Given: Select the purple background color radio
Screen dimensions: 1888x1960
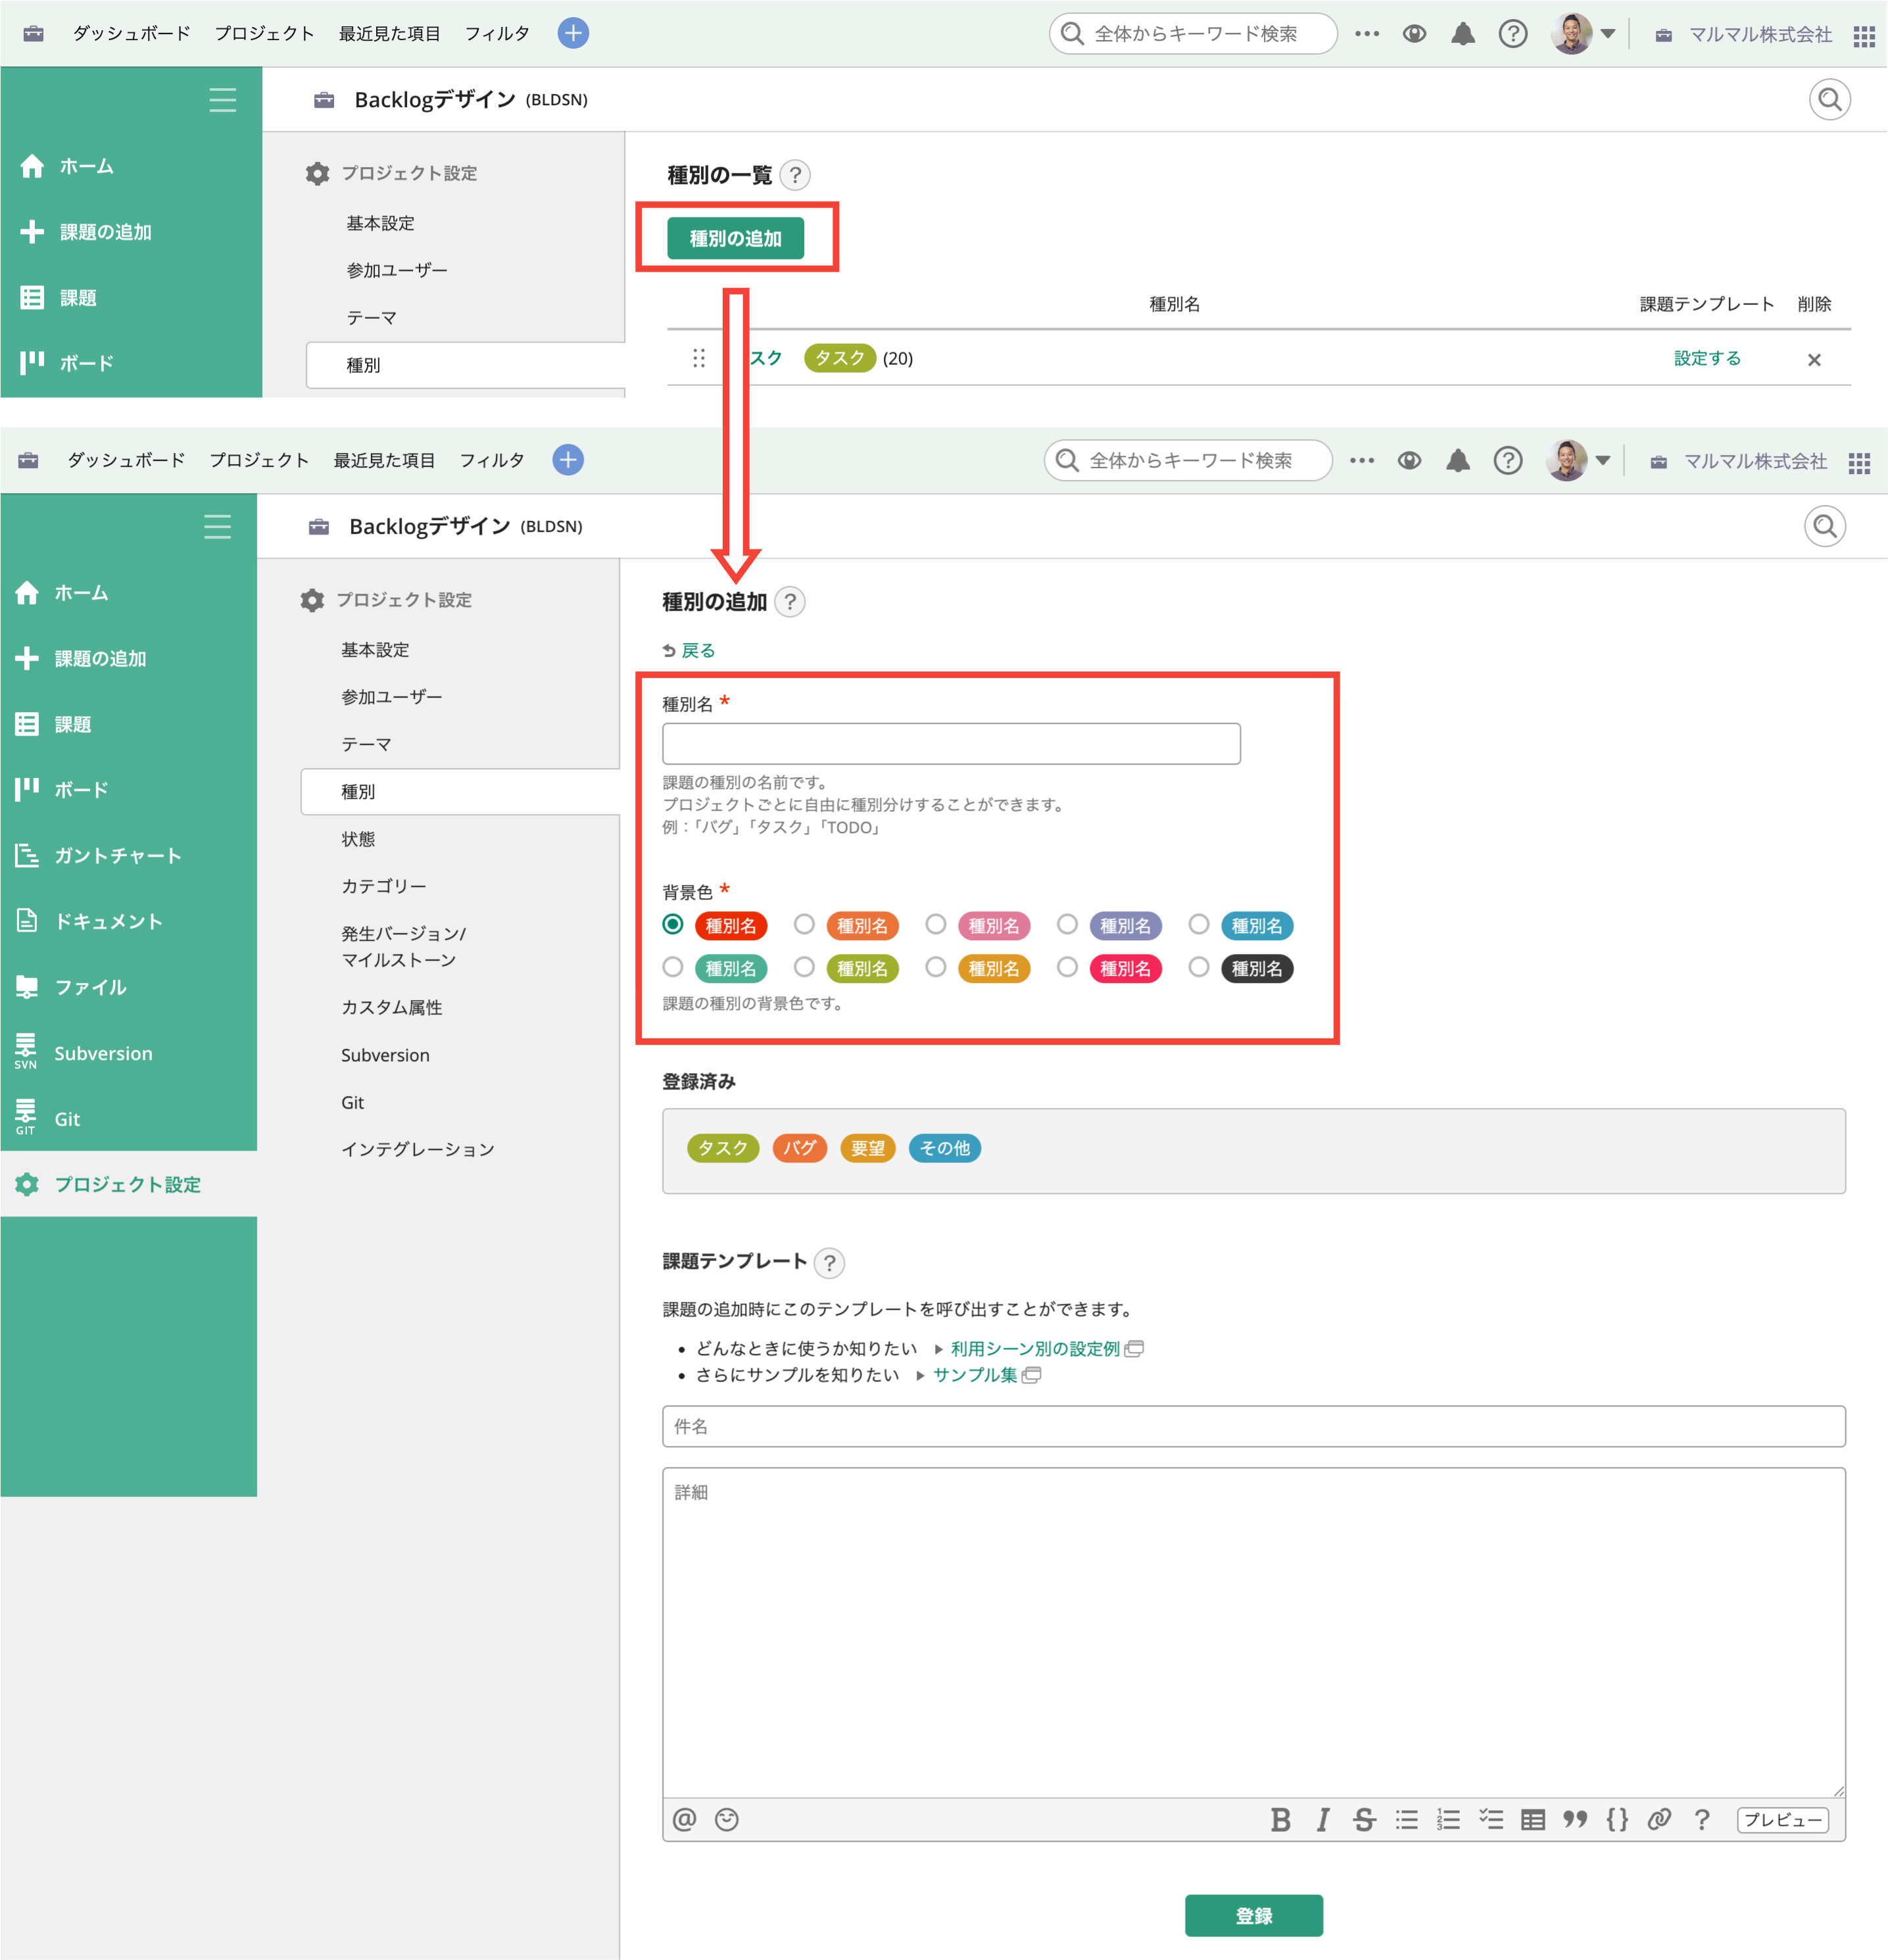Looking at the screenshot, I should pyautogui.click(x=1067, y=924).
